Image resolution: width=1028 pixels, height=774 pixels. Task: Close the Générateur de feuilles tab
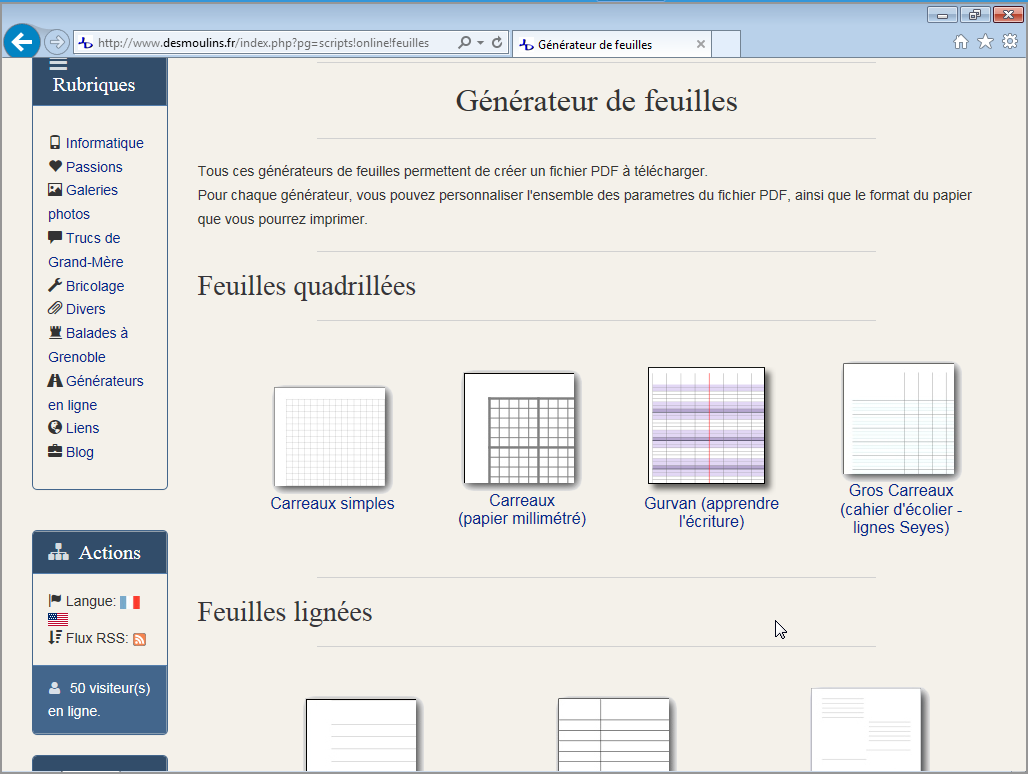[x=700, y=44]
